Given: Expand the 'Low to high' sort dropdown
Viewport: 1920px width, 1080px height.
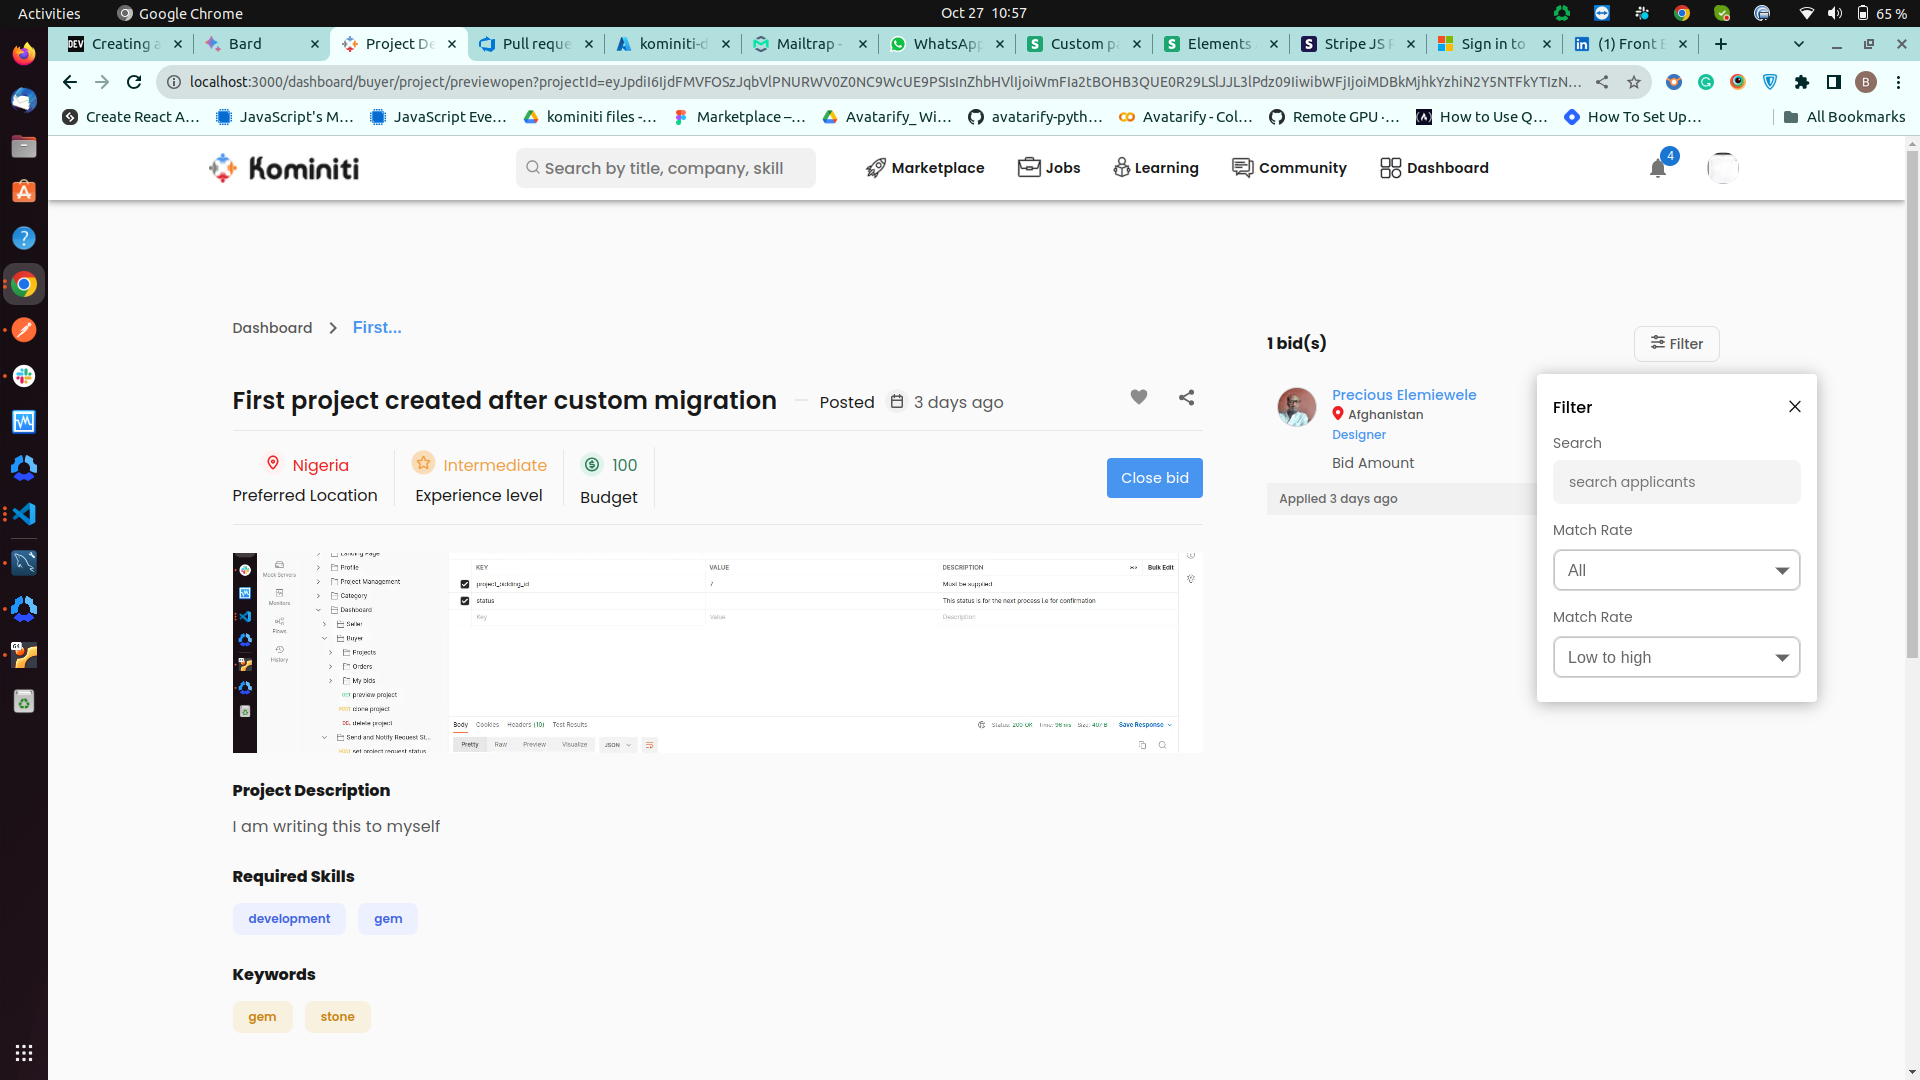Looking at the screenshot, I should tap(1676, 657).
